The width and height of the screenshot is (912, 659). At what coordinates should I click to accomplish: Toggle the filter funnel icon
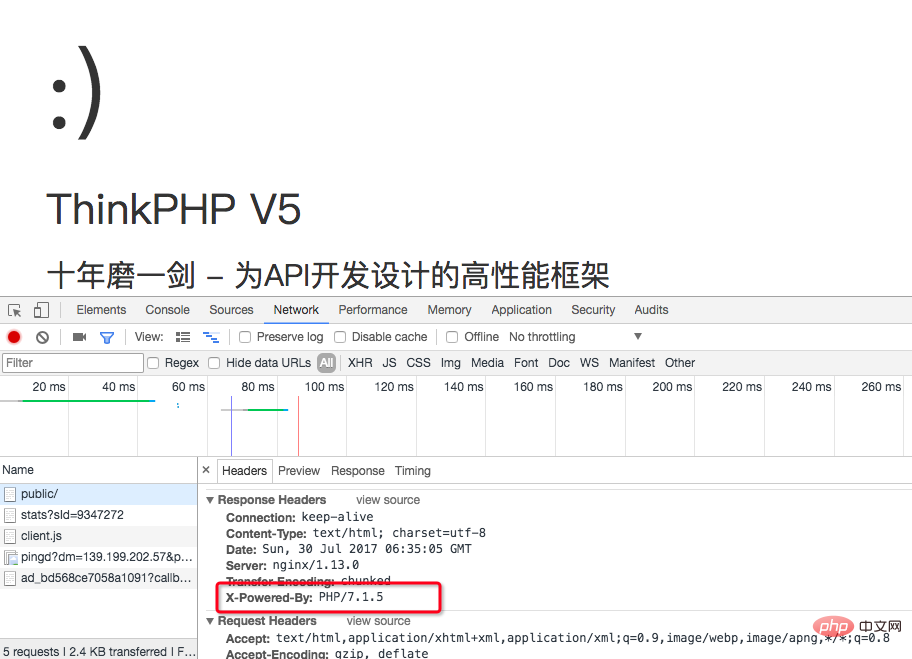click(107, 337)
